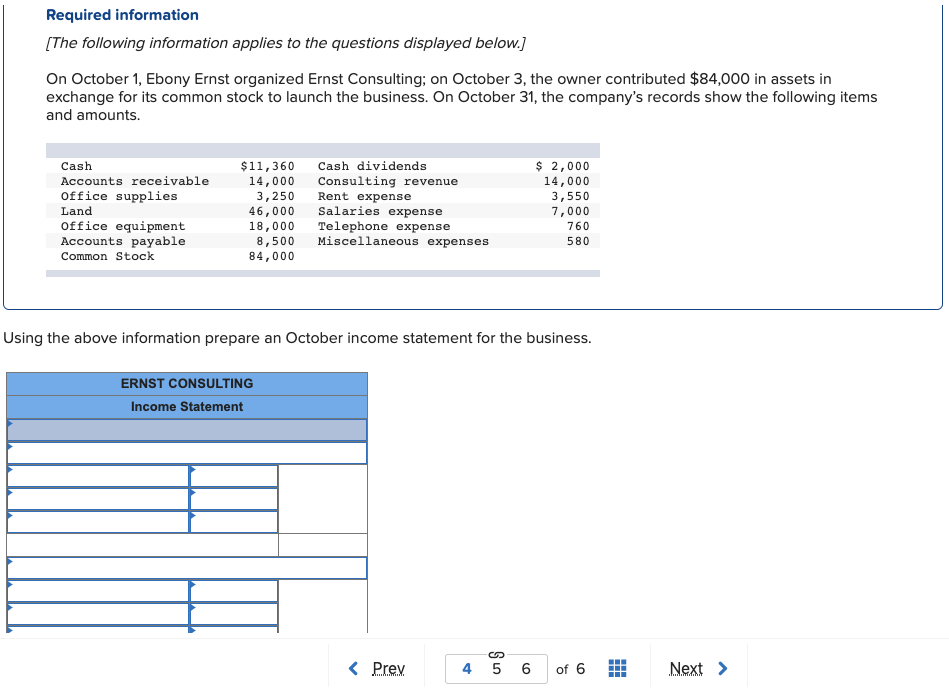Click the '46,000' Land amount
This screenshot has width=949, height=697.
[x=271, y=211]
